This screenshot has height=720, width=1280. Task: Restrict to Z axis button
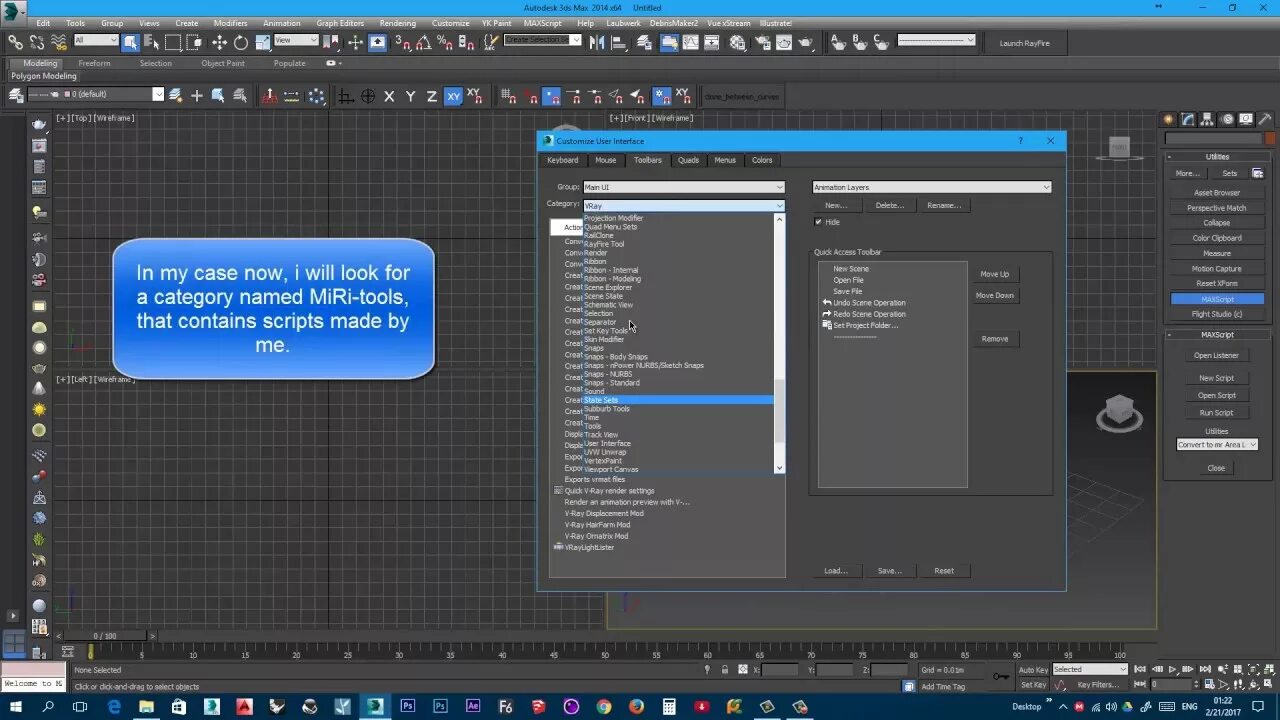[x=432, y=96]
